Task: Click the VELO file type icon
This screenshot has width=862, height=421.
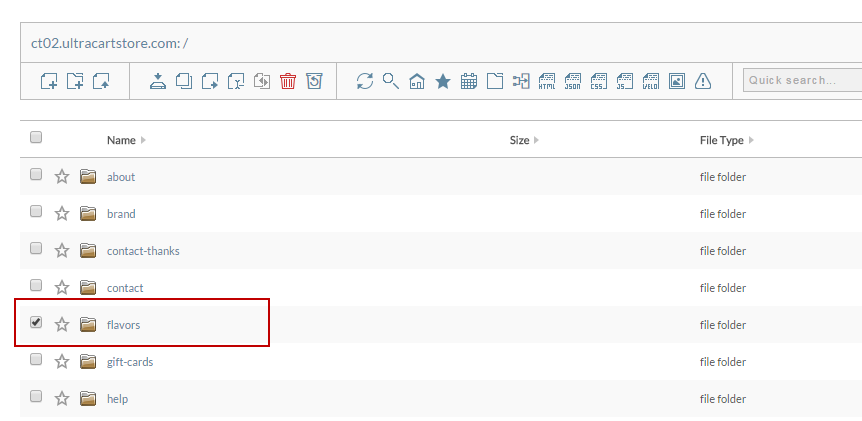Action: click(x=651, y=81)
